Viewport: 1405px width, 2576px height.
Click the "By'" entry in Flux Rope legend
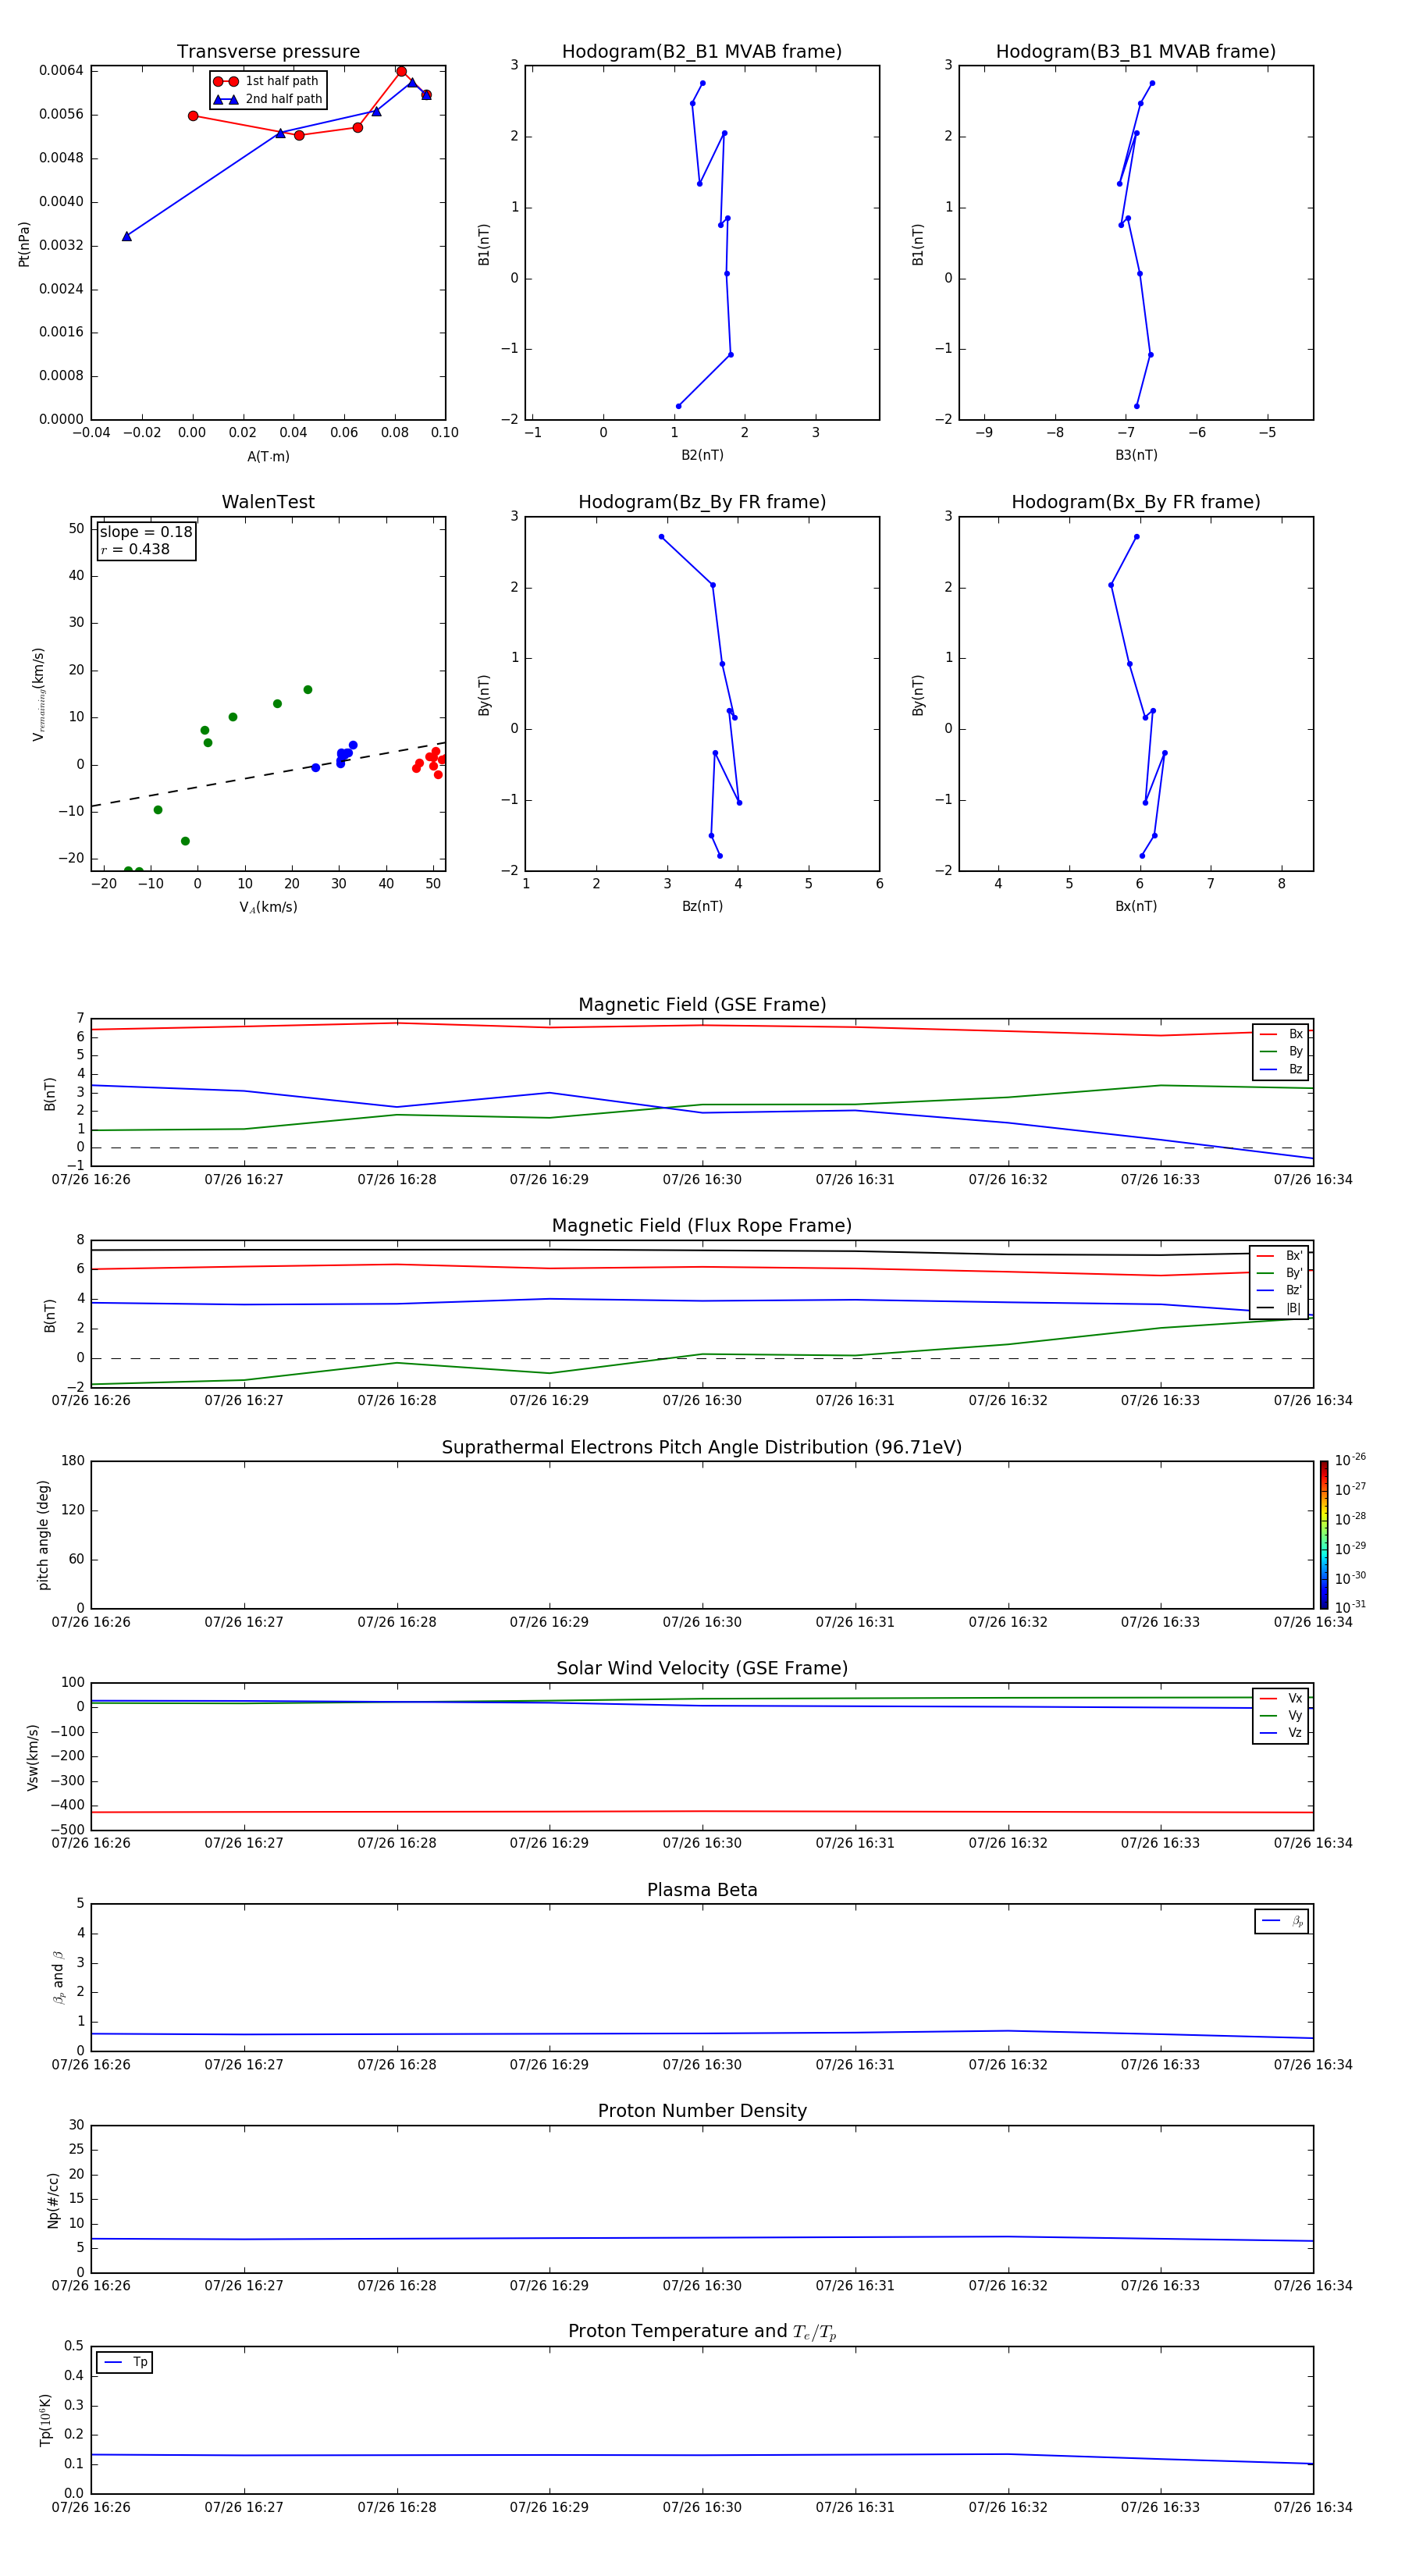(1279, 1274)
